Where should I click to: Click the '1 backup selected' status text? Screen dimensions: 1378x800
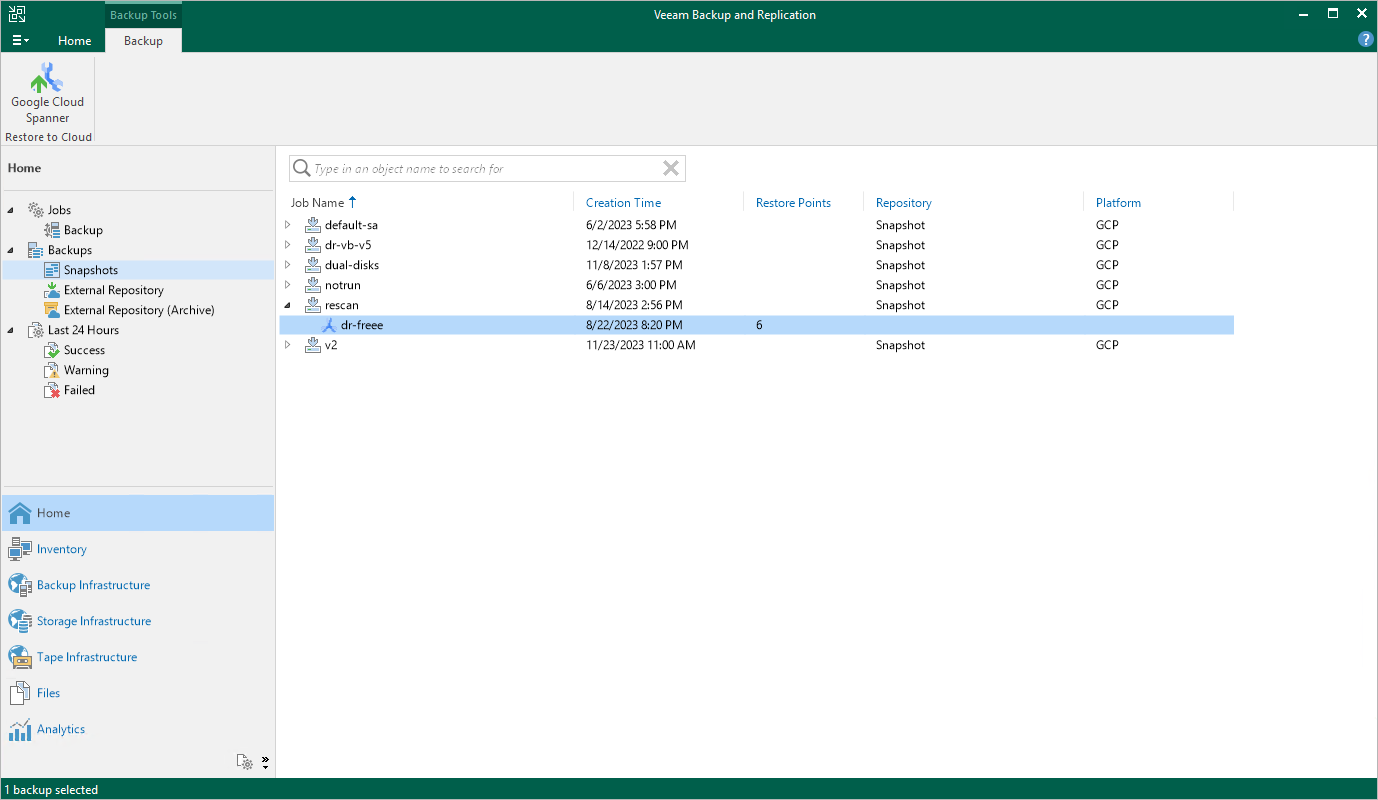pos(51,790)
